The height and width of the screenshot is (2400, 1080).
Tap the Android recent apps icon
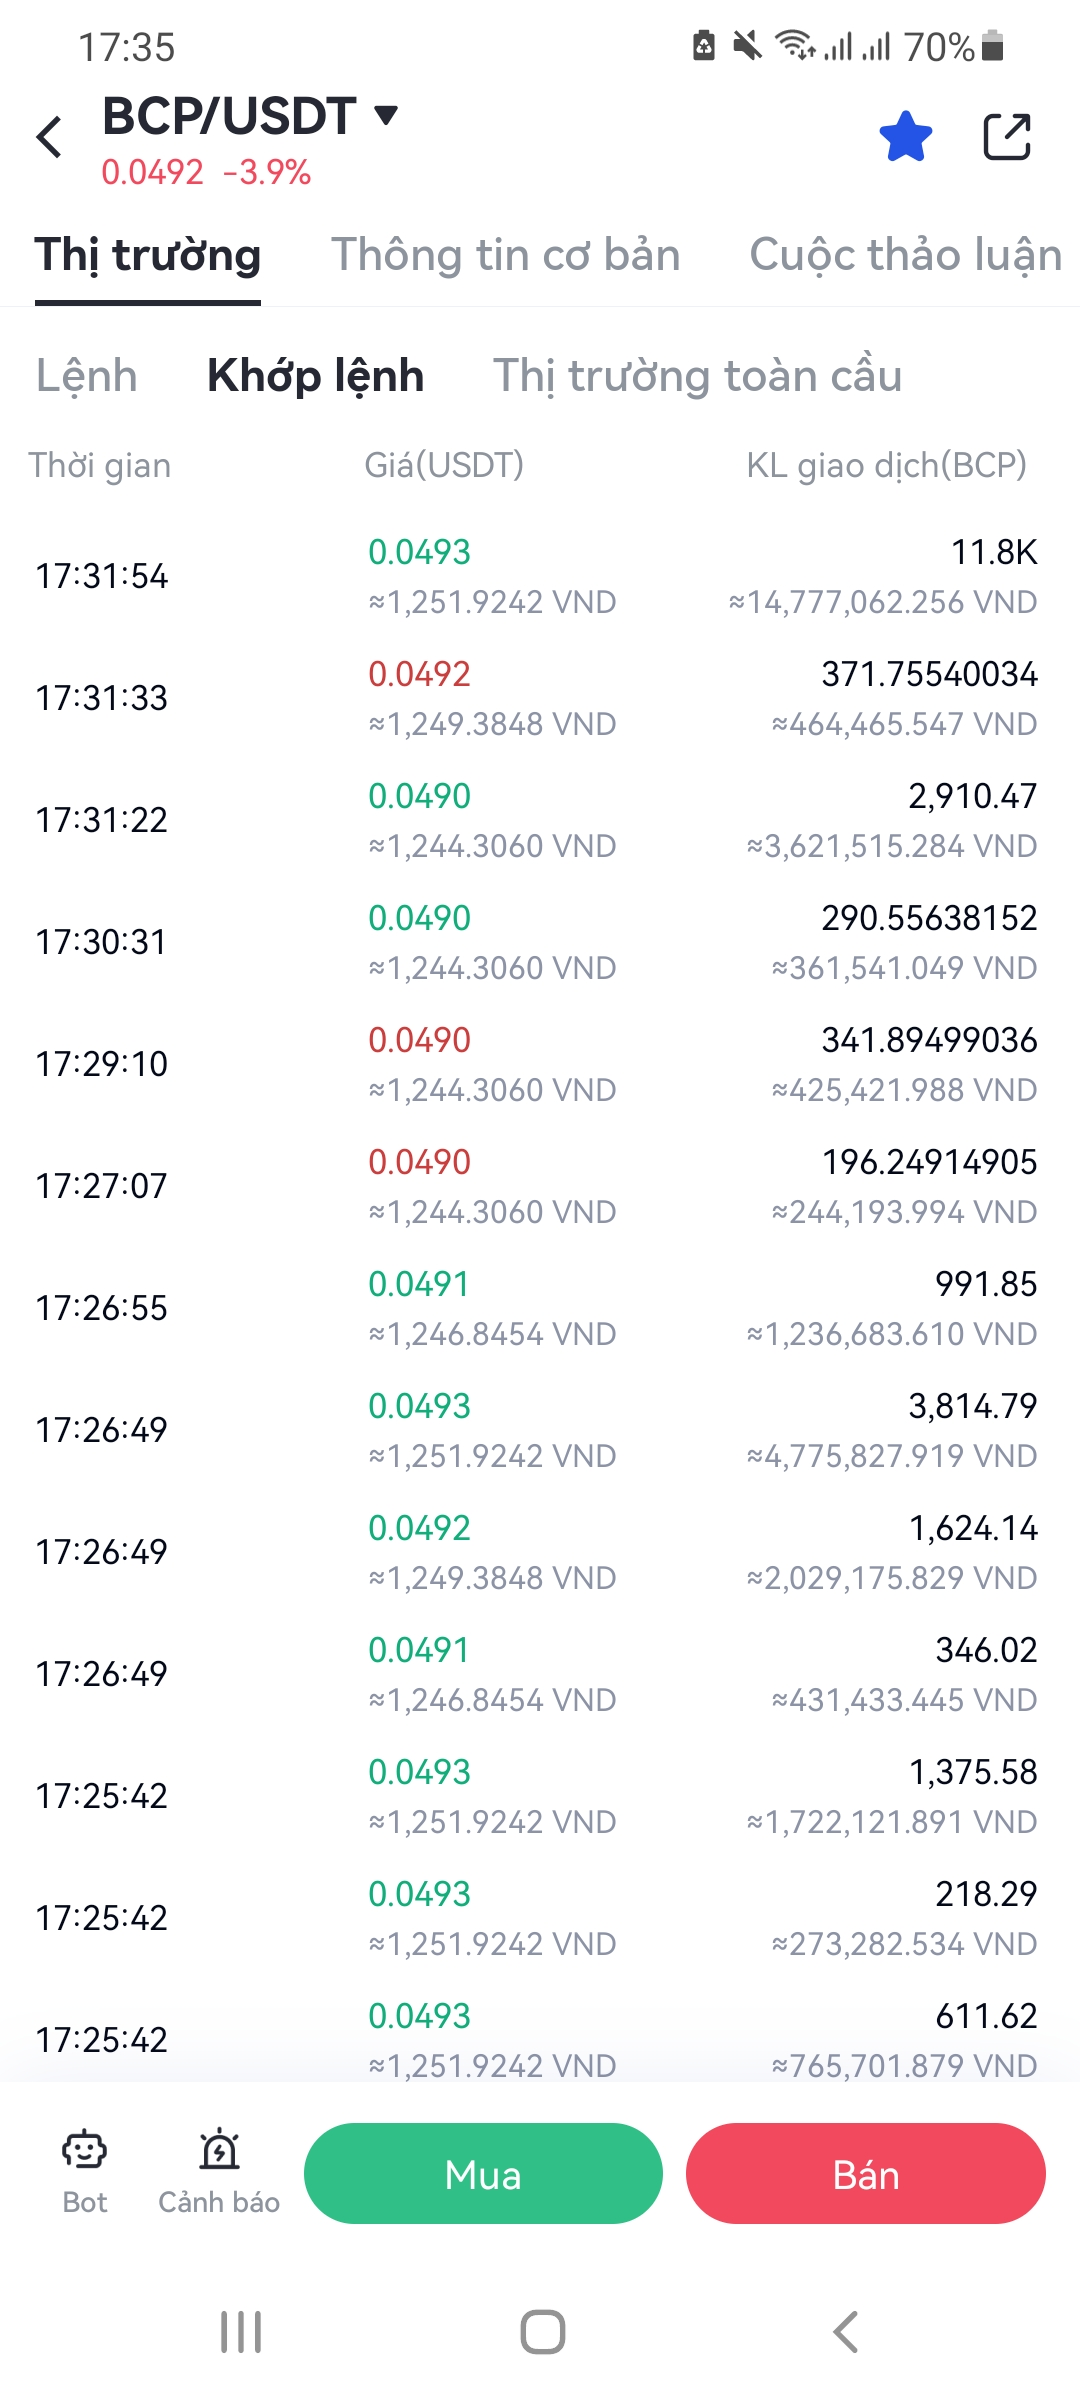tap(241, 2332)
